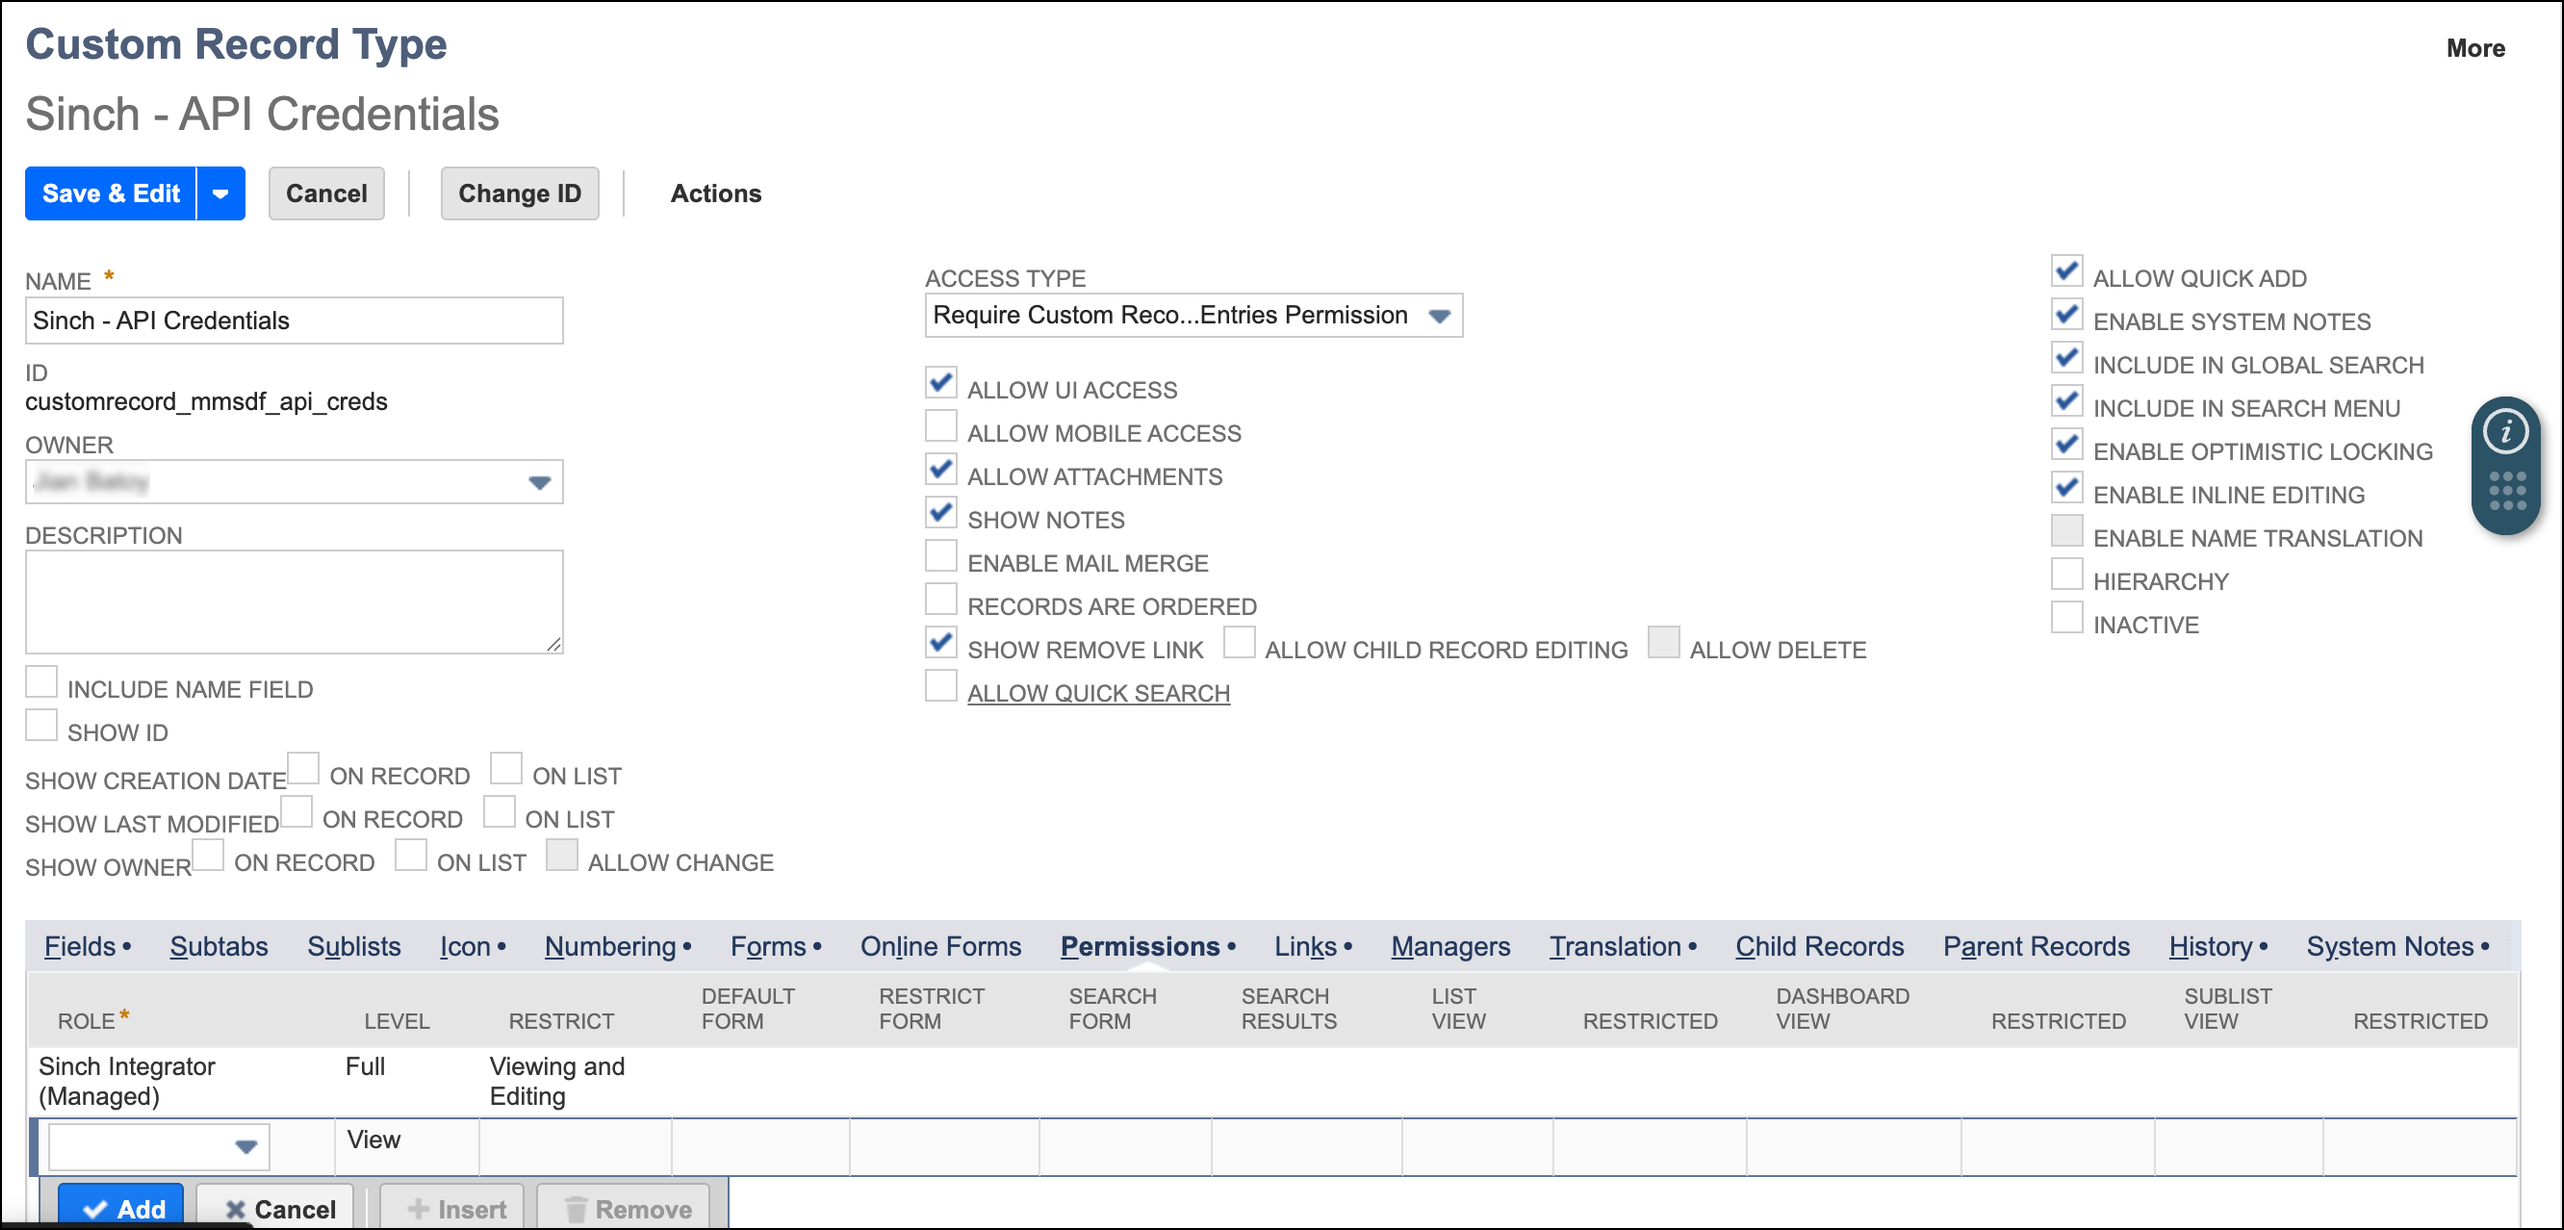Screen dimensions: 2564x1230
Task: Click the Allow Quick Search link label
Action: tap(1098, 693)
